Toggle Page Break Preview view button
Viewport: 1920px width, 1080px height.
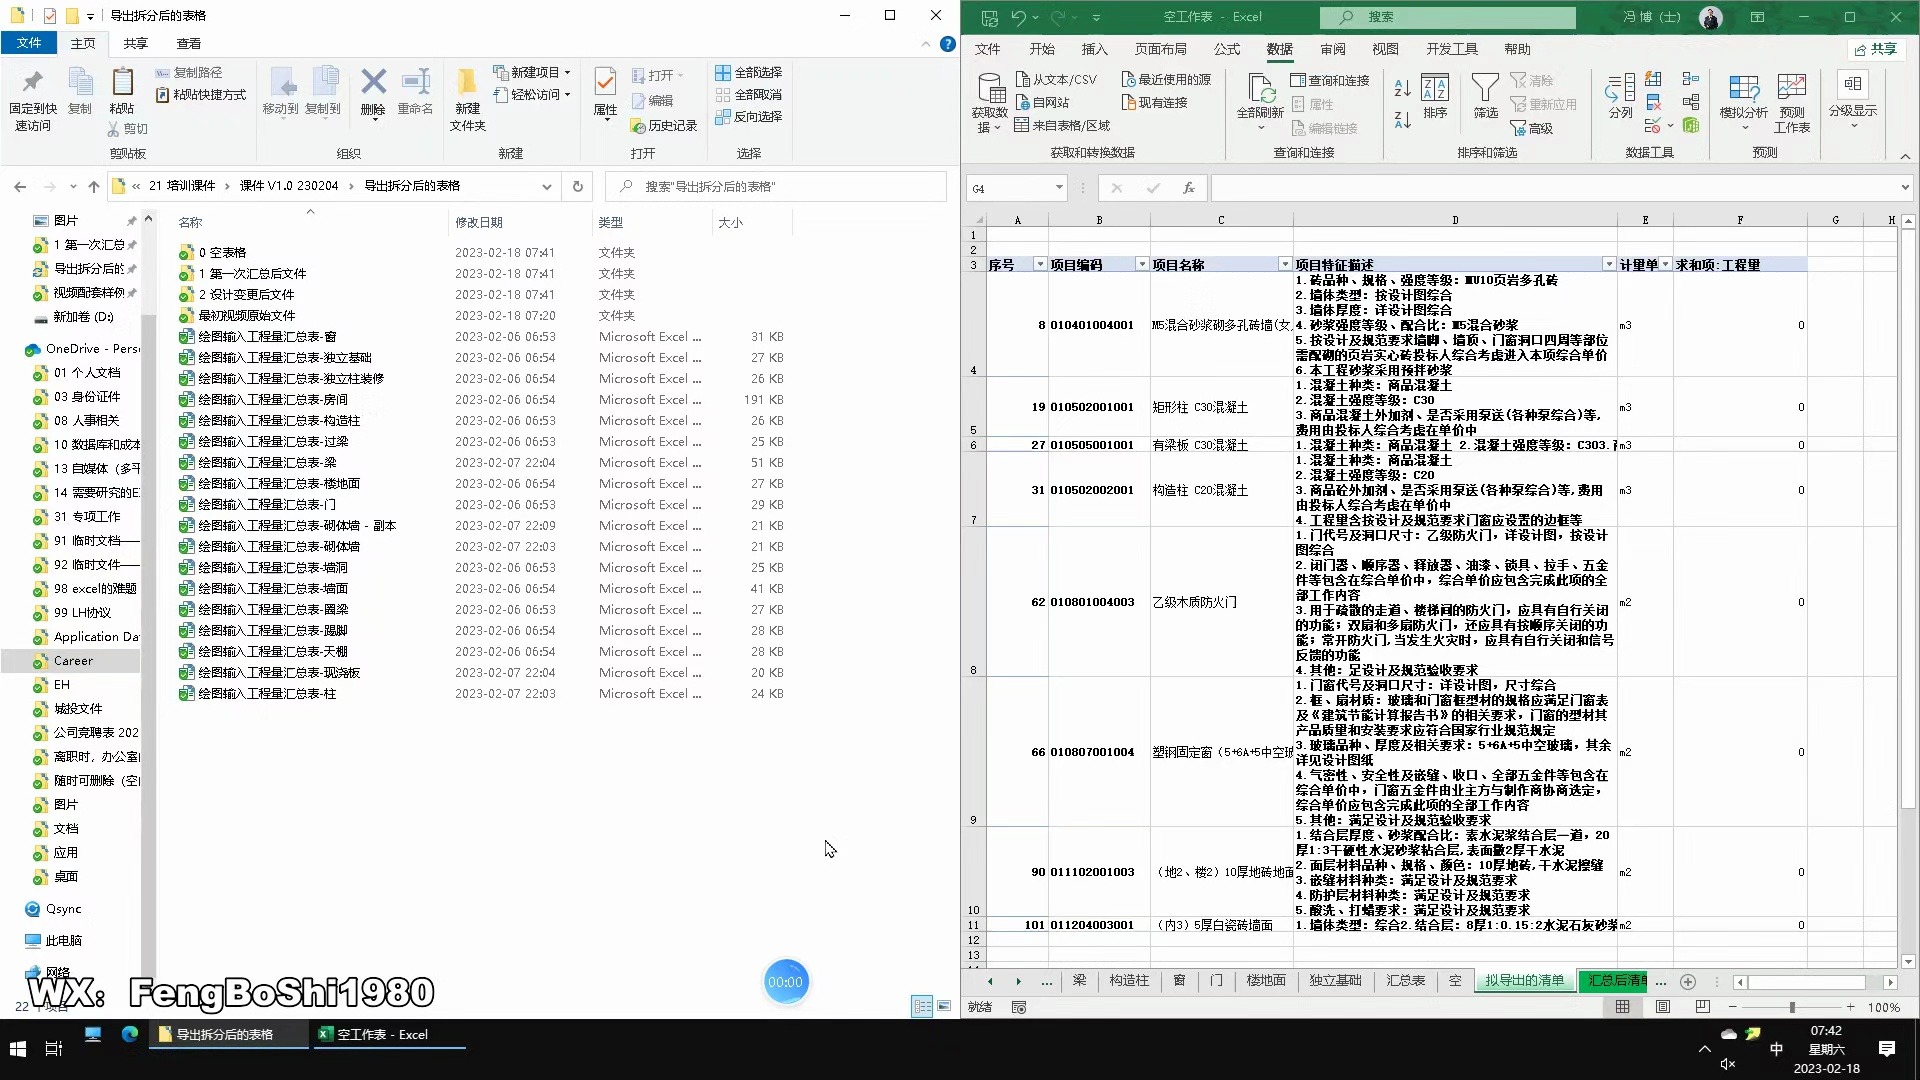pyautogui.click(x=1702, y=1007)
